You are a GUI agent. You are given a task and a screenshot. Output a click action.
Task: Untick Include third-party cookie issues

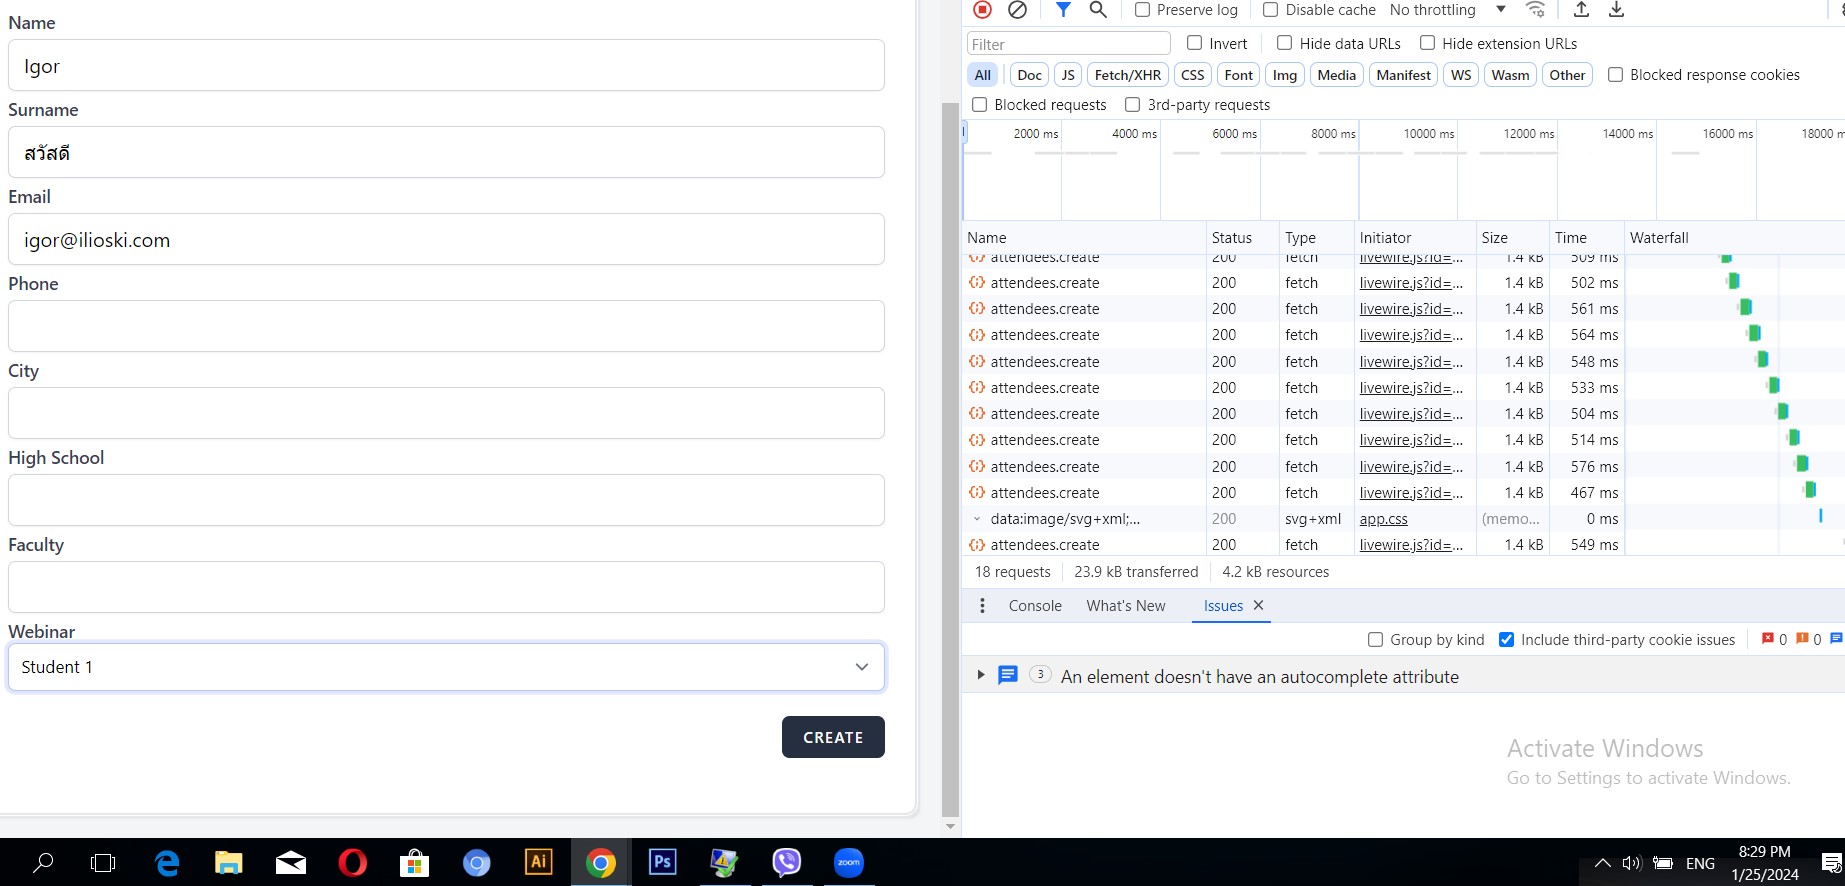(x=1506, y=640)
